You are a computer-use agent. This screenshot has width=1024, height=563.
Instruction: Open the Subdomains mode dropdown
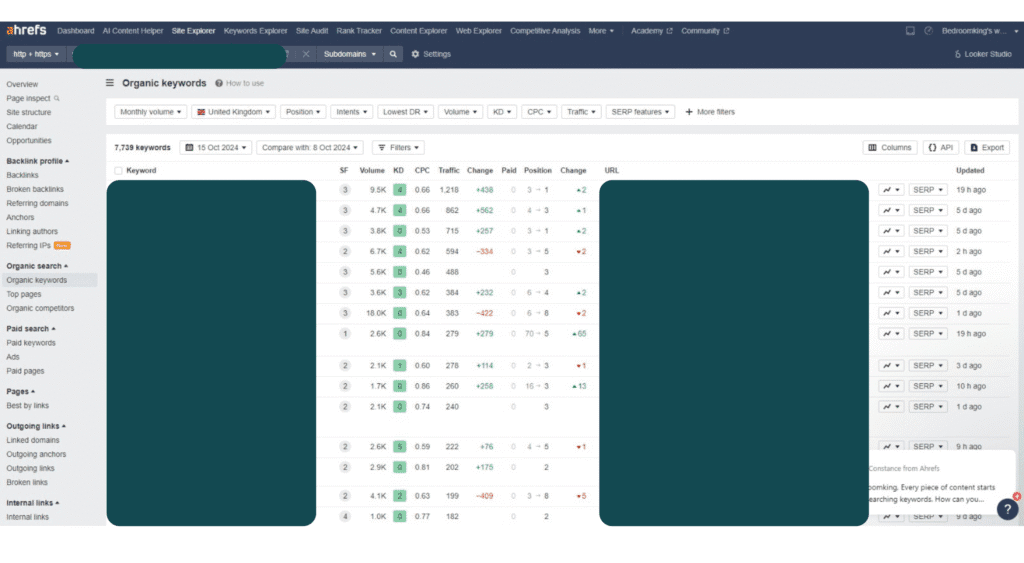pos(350,54)
